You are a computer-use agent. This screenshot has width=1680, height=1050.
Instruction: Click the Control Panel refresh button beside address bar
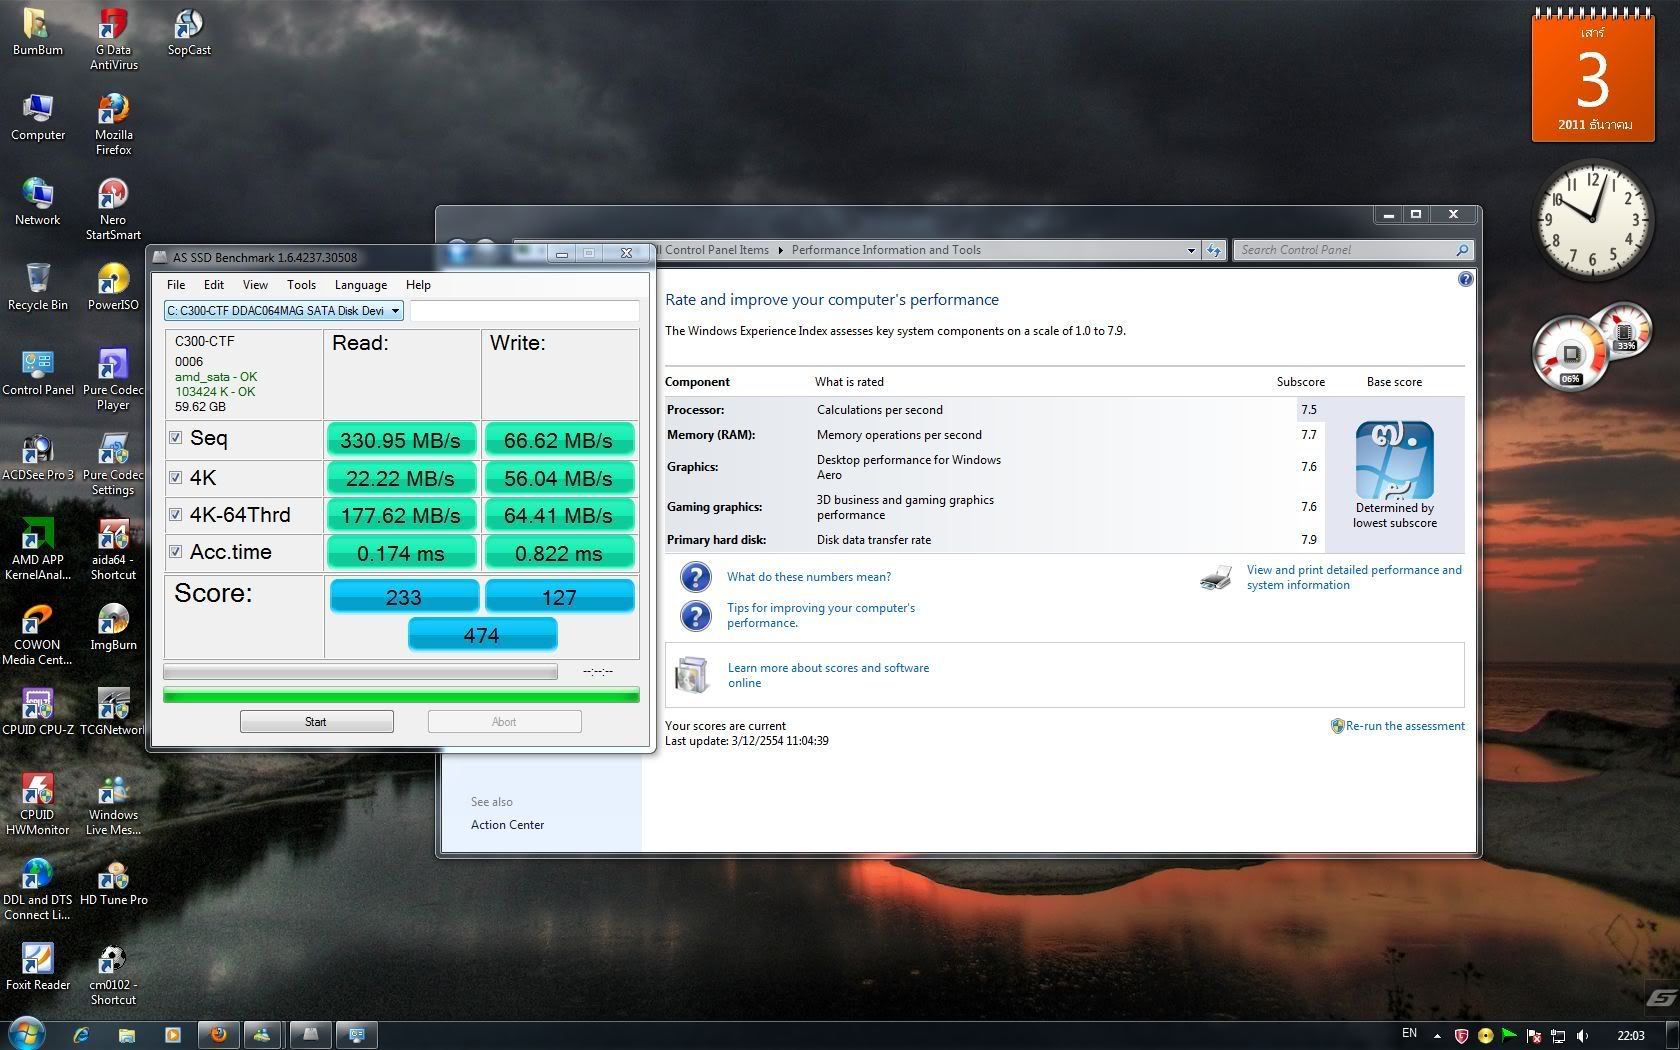[1213, 250]
